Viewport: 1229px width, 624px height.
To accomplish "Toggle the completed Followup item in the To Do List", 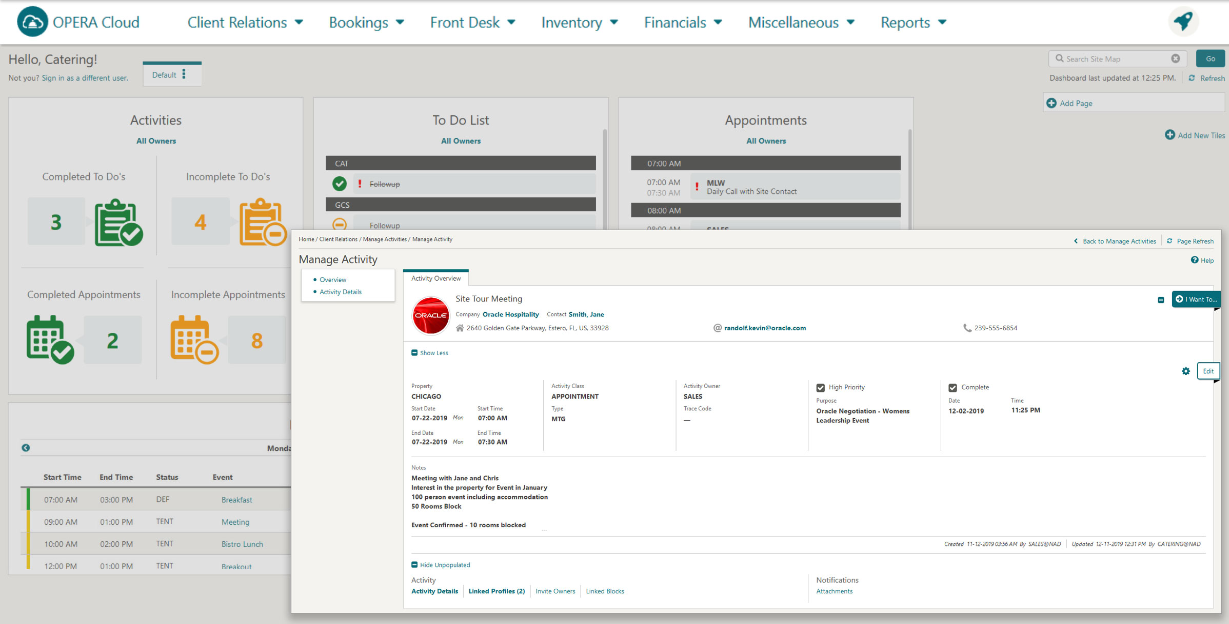I will tap(340, 184).
